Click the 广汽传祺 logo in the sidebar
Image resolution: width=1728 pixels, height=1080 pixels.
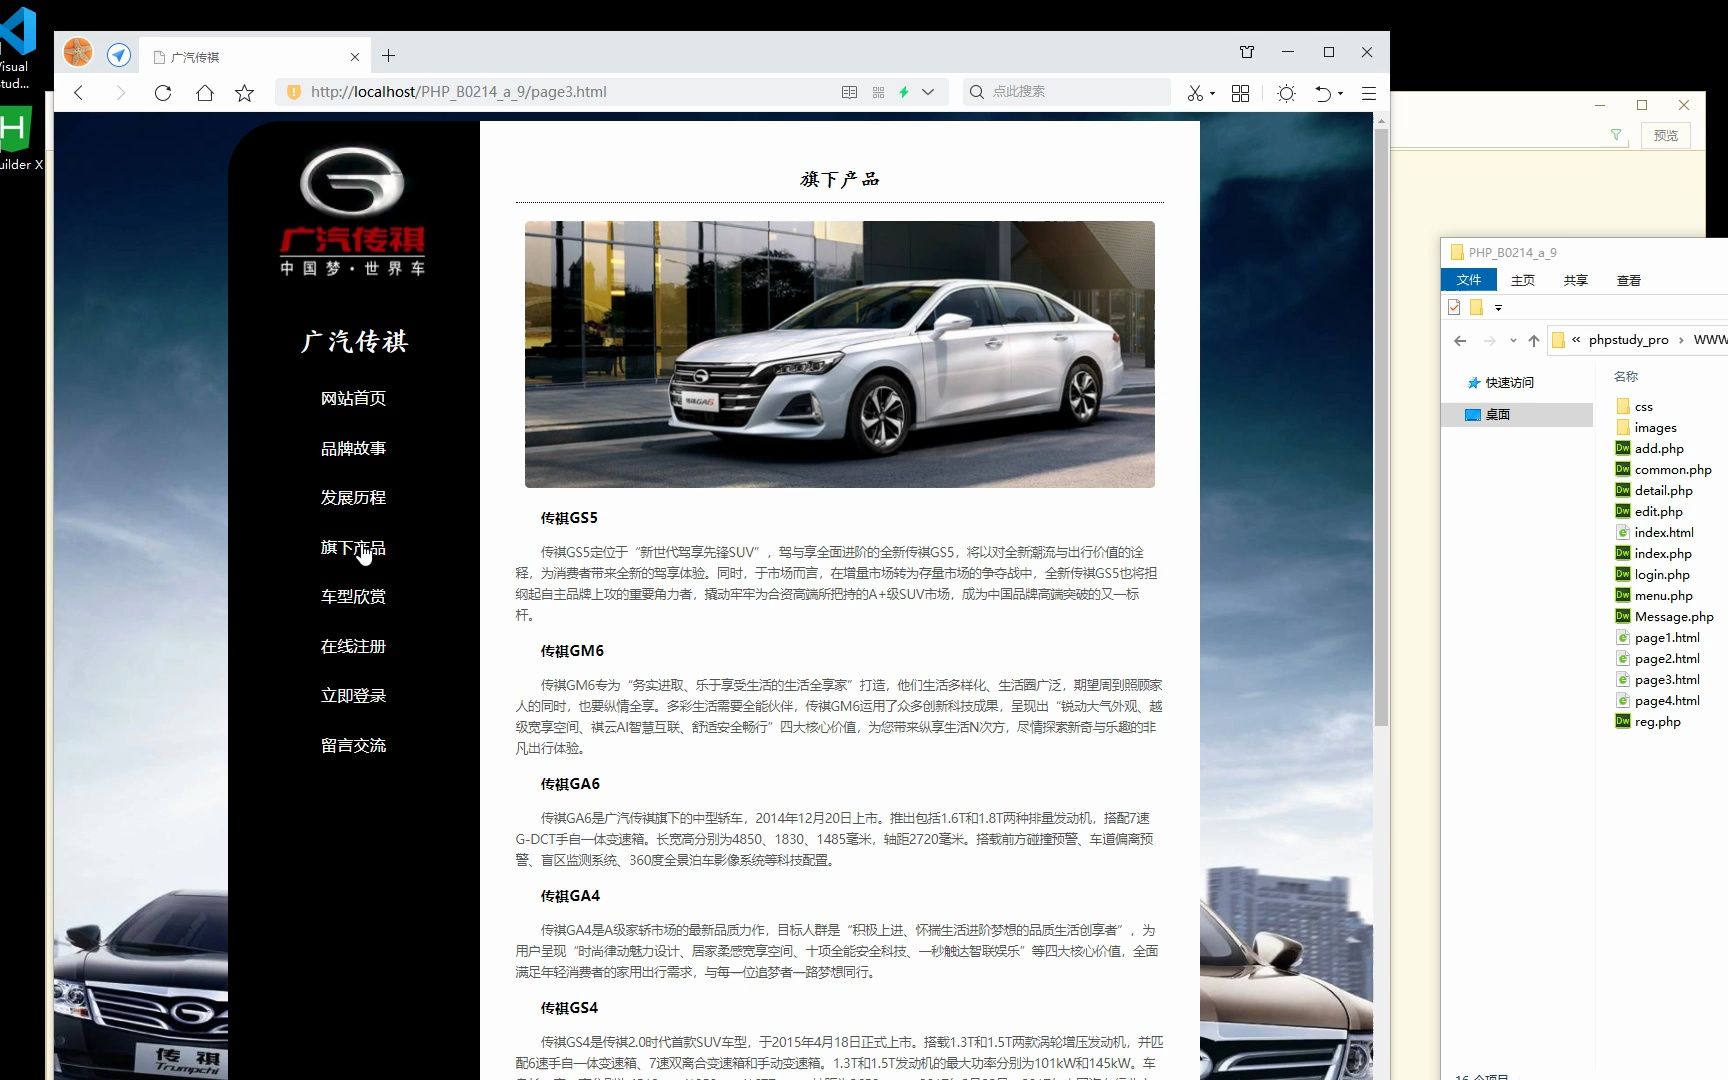tap(353, 212)
